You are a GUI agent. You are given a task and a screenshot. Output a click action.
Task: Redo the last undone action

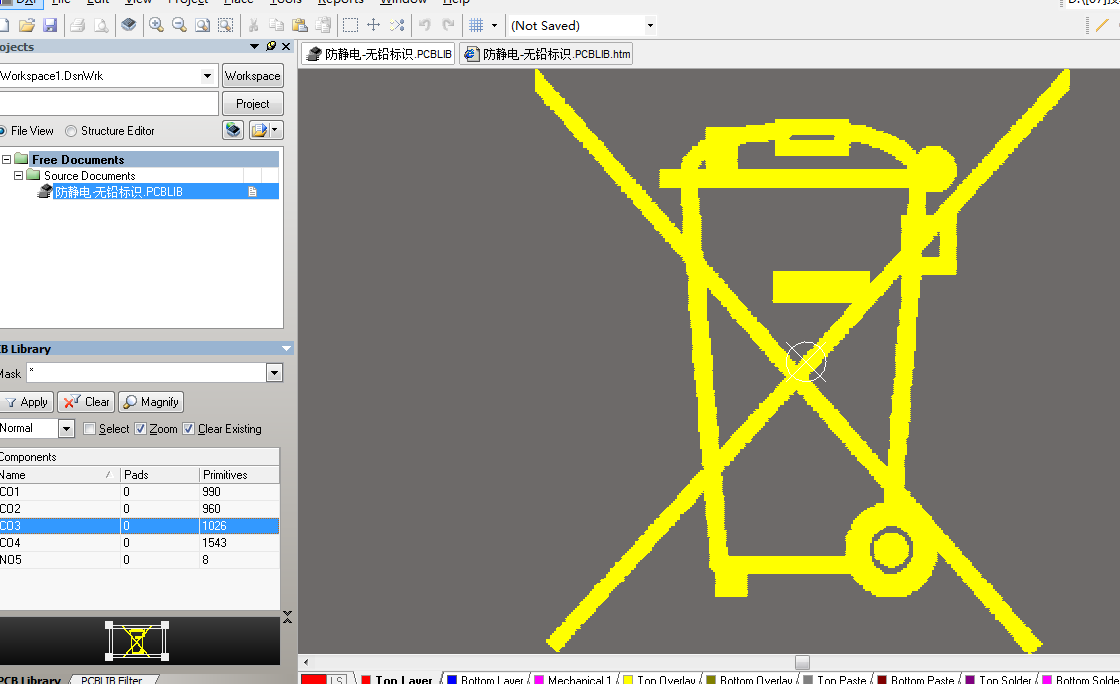point(448,26)
